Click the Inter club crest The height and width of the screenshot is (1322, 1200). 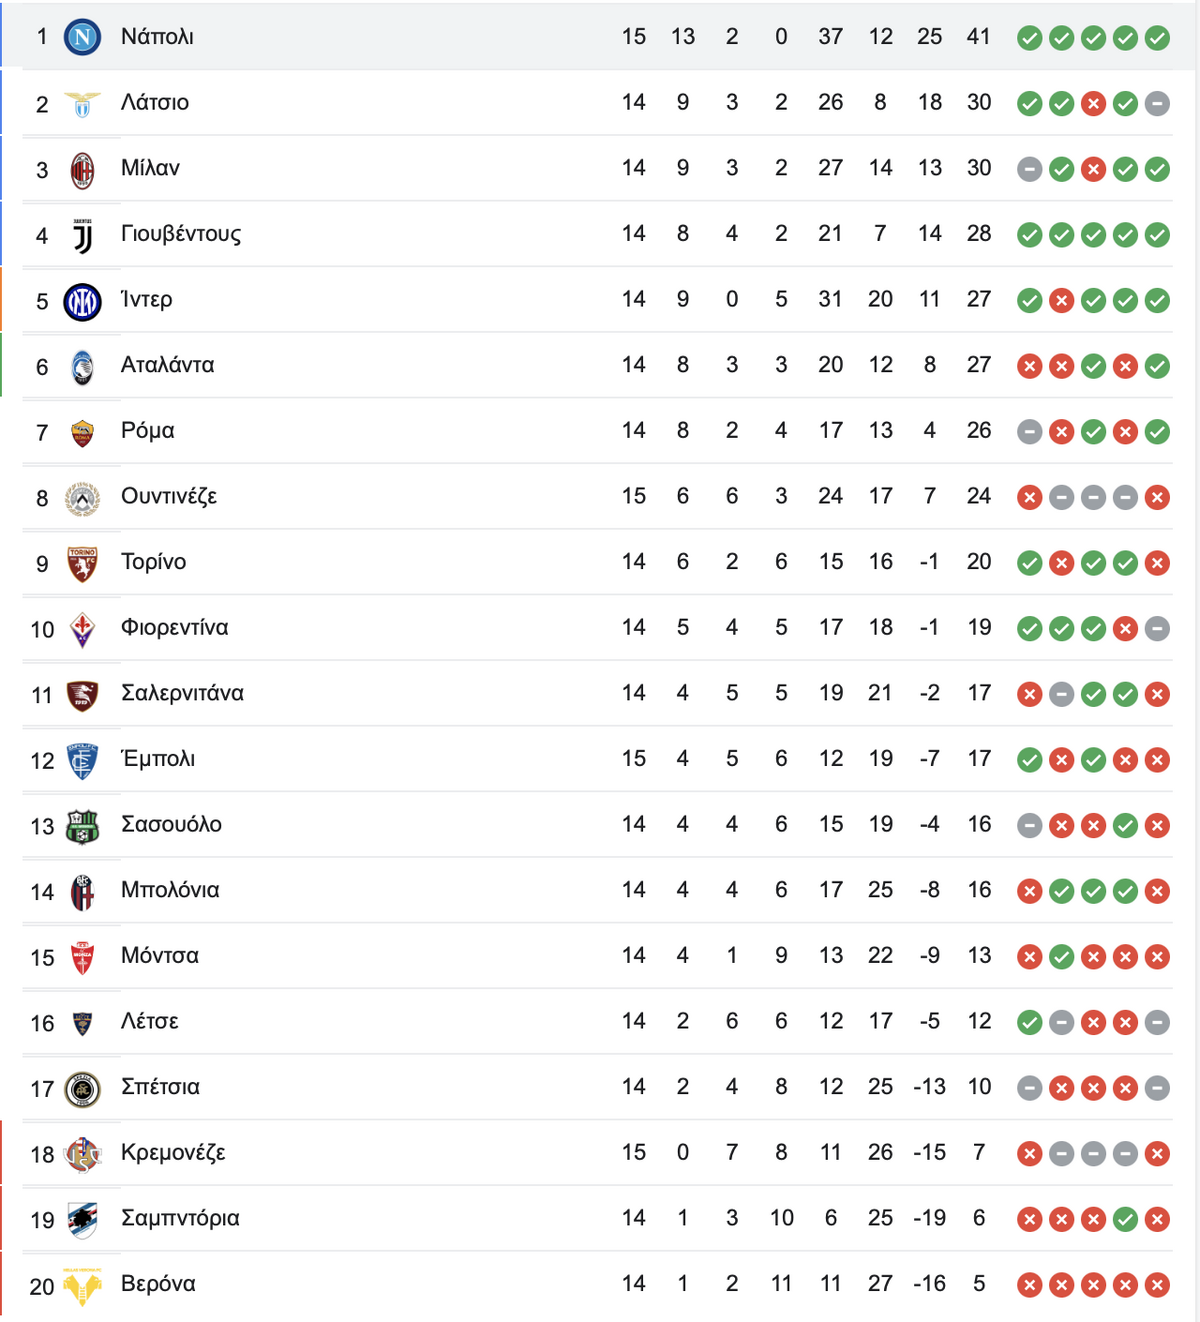(82, 300)
